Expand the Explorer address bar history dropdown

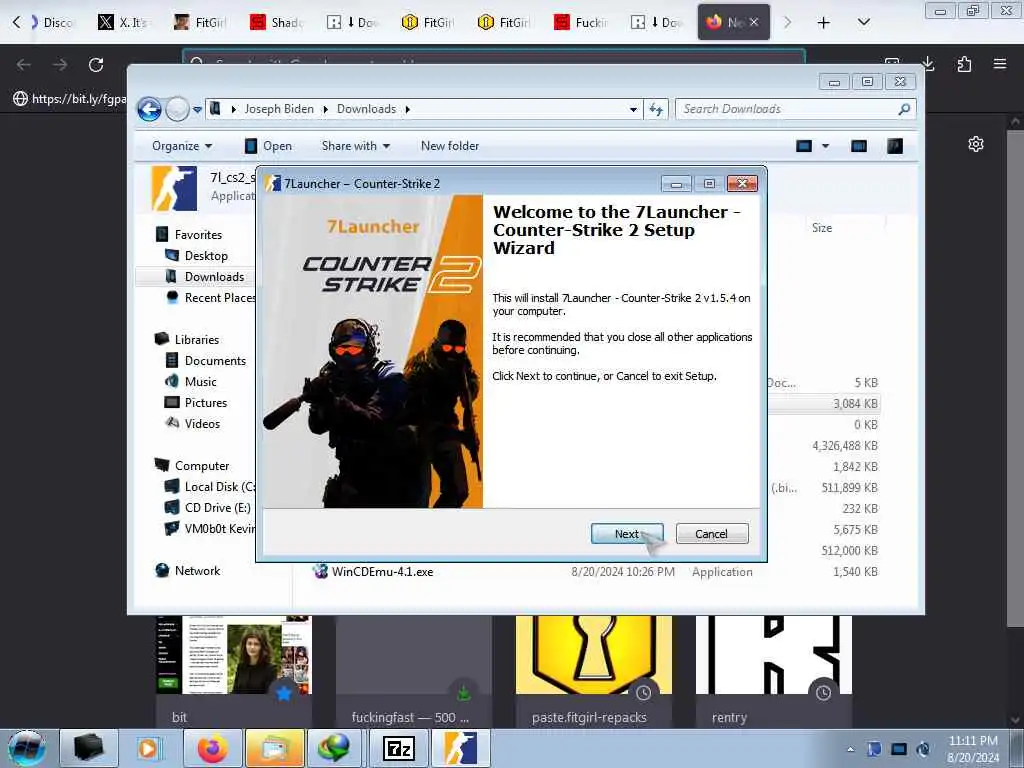pyautogui.click(x=633, y=109)
